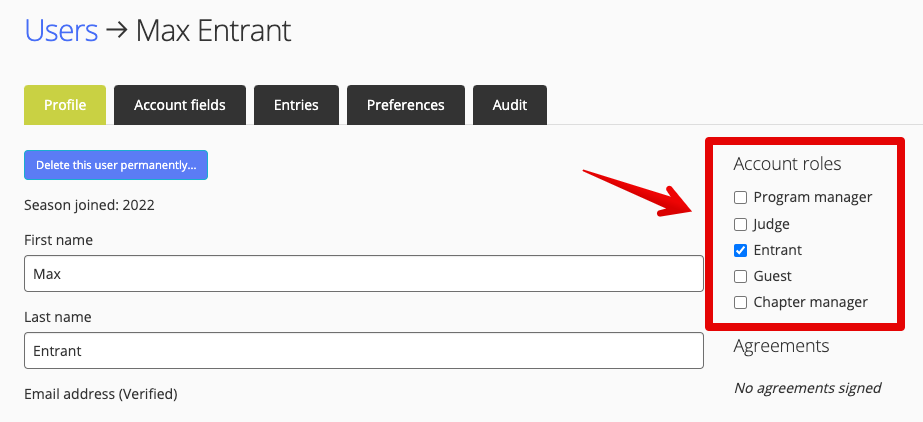Click Delete this user permanently button
Screen dimensions: 923x422
pyautogui.click(x=116, y=165)
